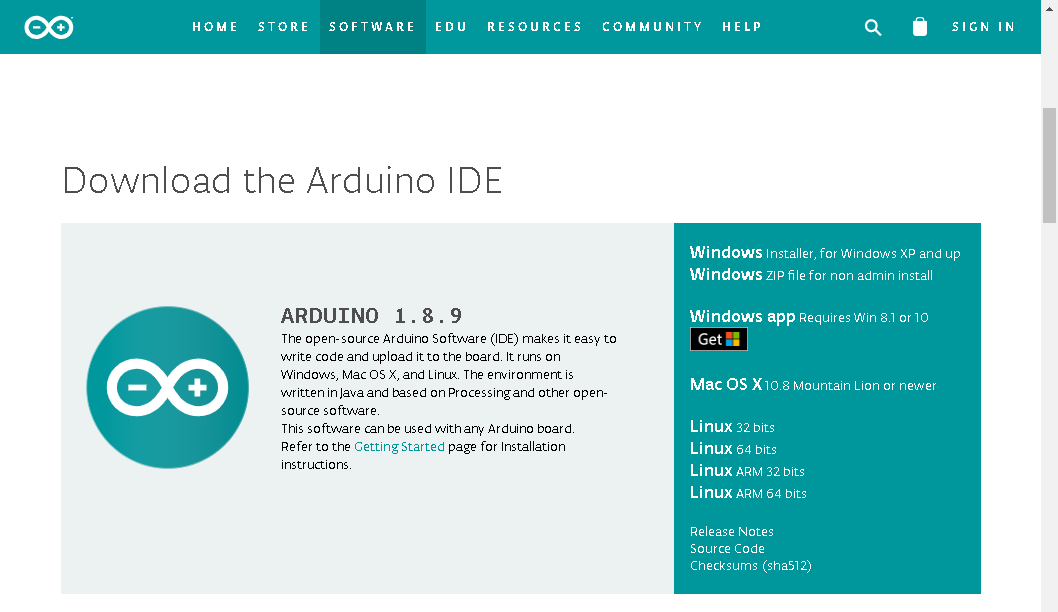Download Mac OS X version
The image size is (1058, 612).
[813, 385]
